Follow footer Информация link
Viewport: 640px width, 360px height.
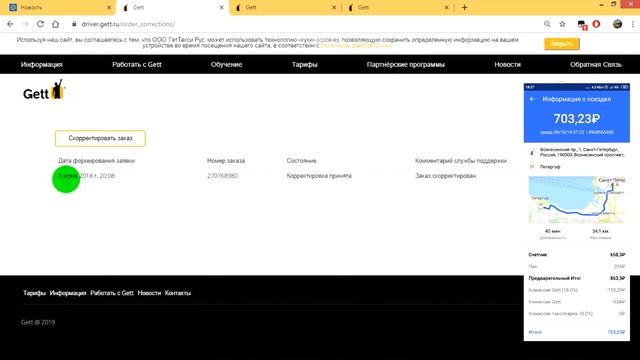point(68,293)
